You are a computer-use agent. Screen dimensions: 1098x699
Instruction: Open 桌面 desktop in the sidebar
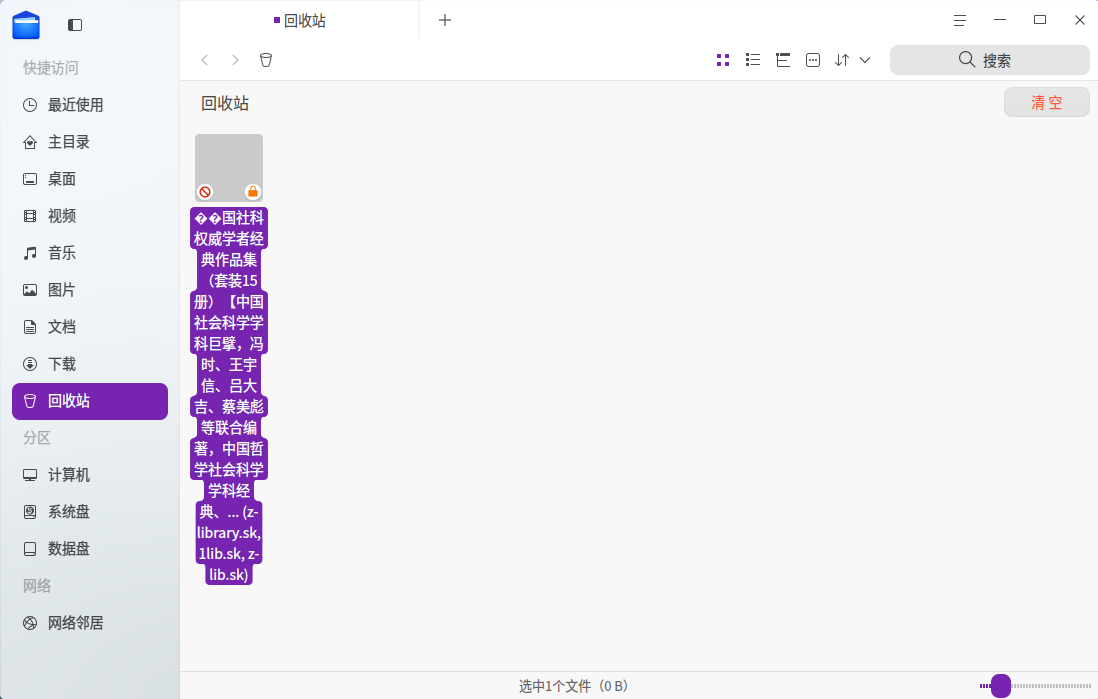90,179
